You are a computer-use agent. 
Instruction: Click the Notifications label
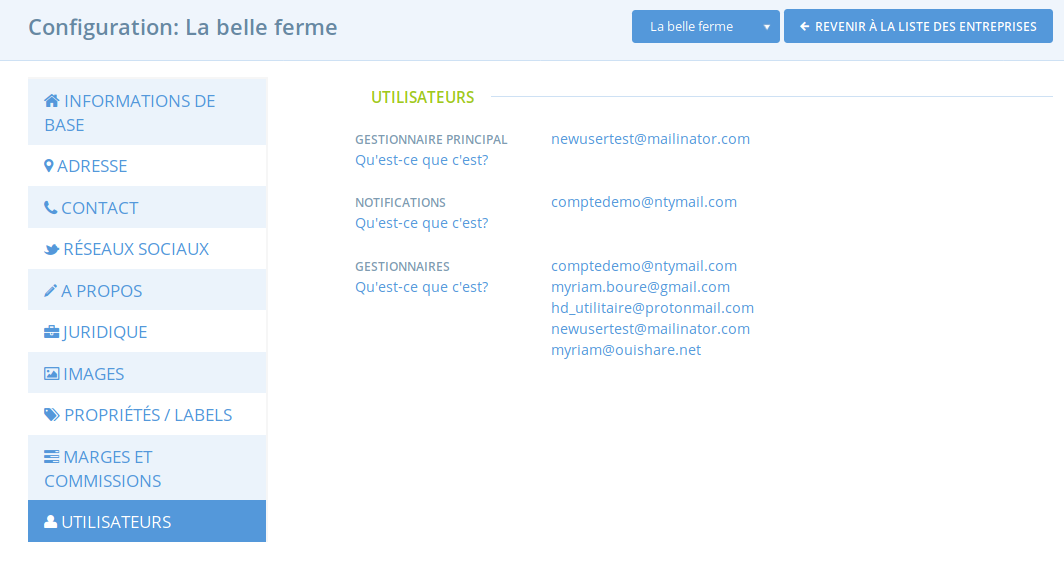click(x=400, y=202)
